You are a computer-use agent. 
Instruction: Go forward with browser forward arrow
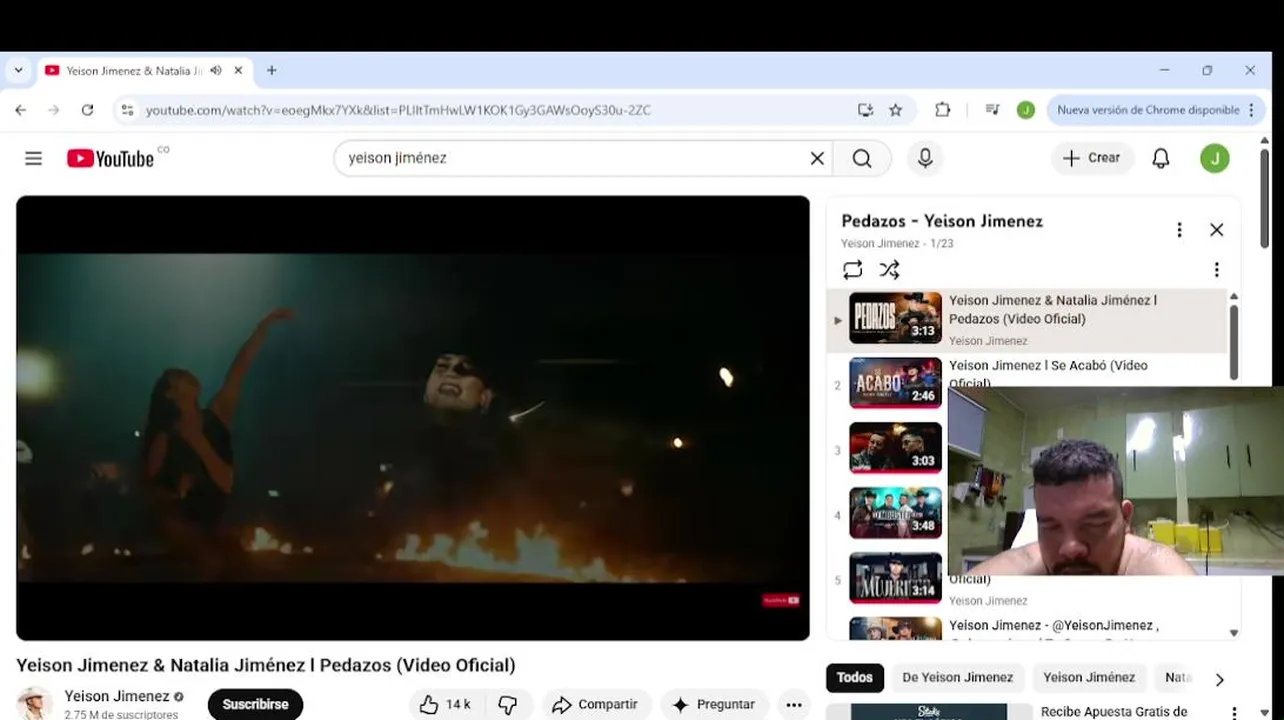(54, 110)
